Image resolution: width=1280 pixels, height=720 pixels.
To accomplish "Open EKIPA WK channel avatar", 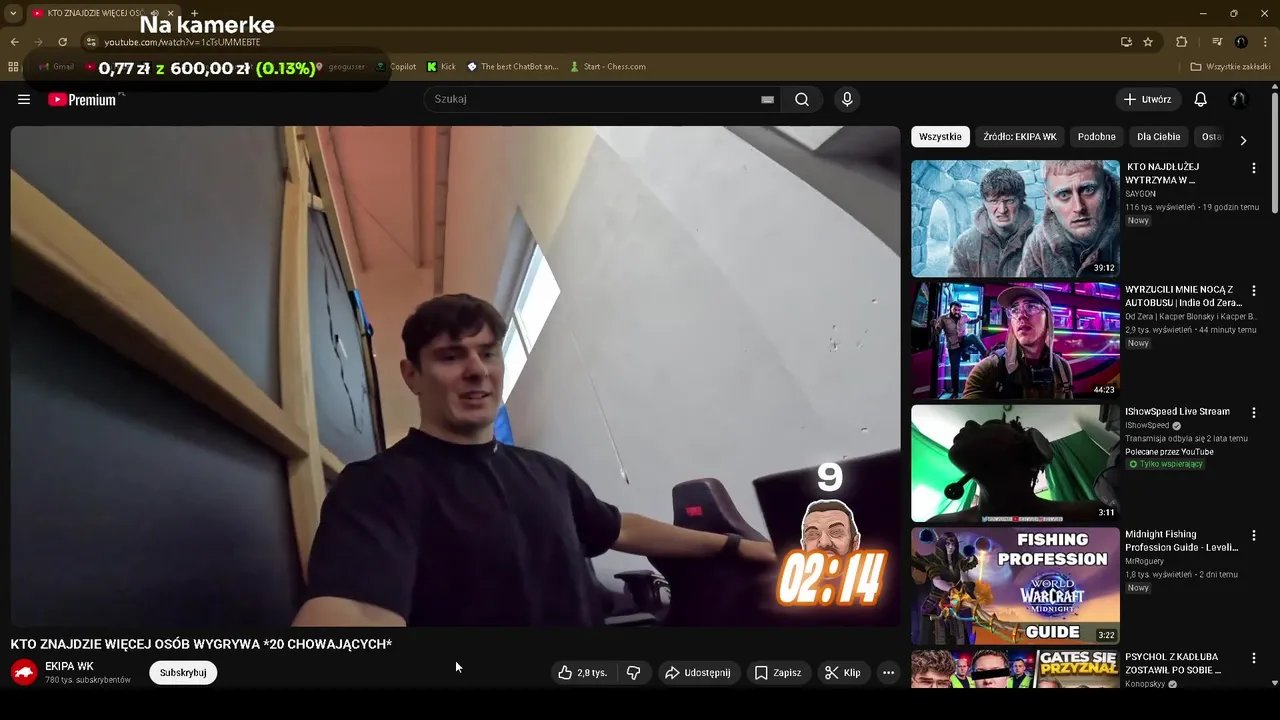I will (24, 672).
